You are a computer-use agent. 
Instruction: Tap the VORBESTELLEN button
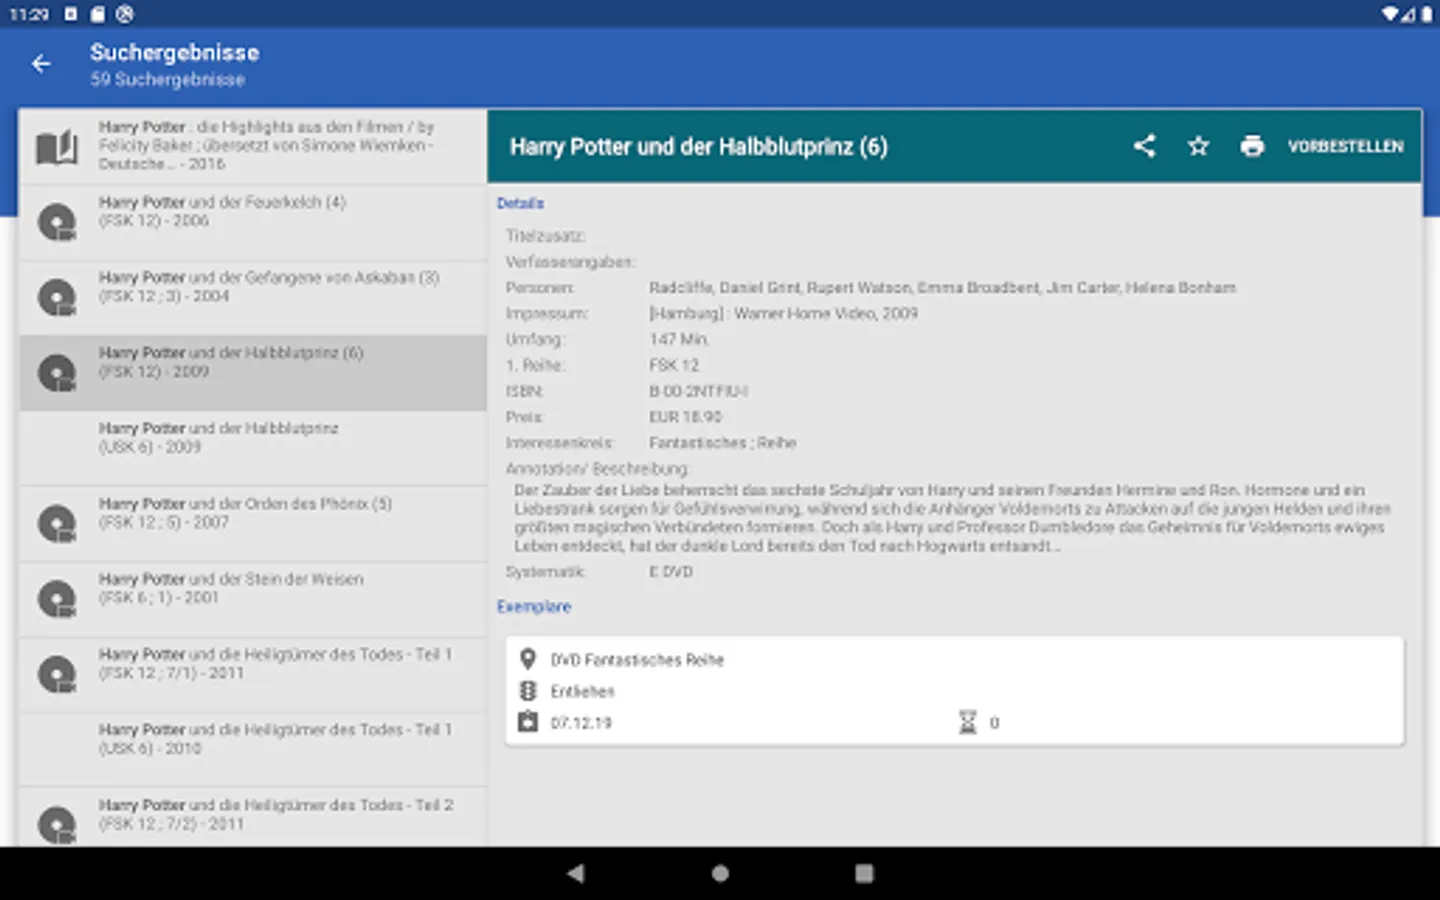point(1345,146)
